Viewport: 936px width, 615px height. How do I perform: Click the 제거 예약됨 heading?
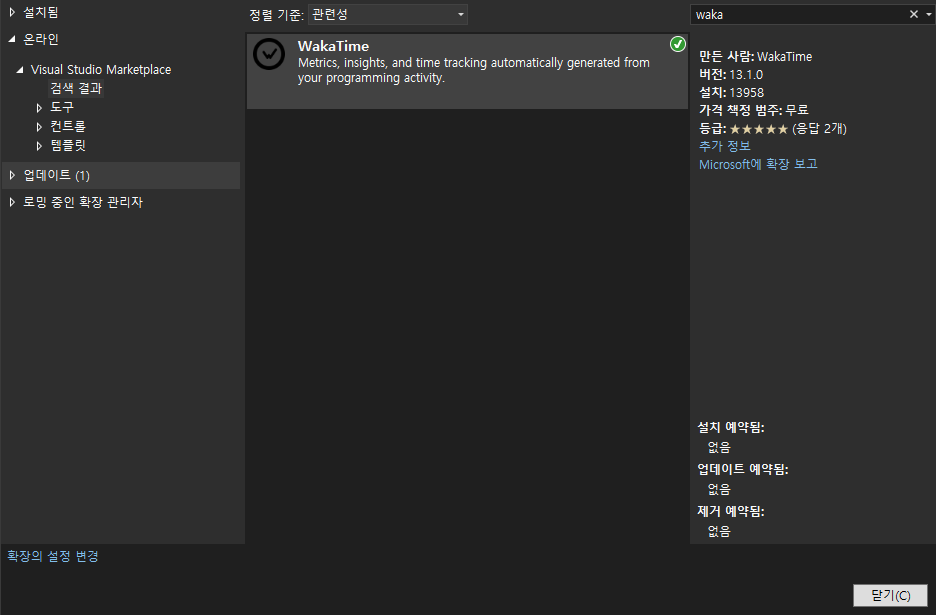731,511
